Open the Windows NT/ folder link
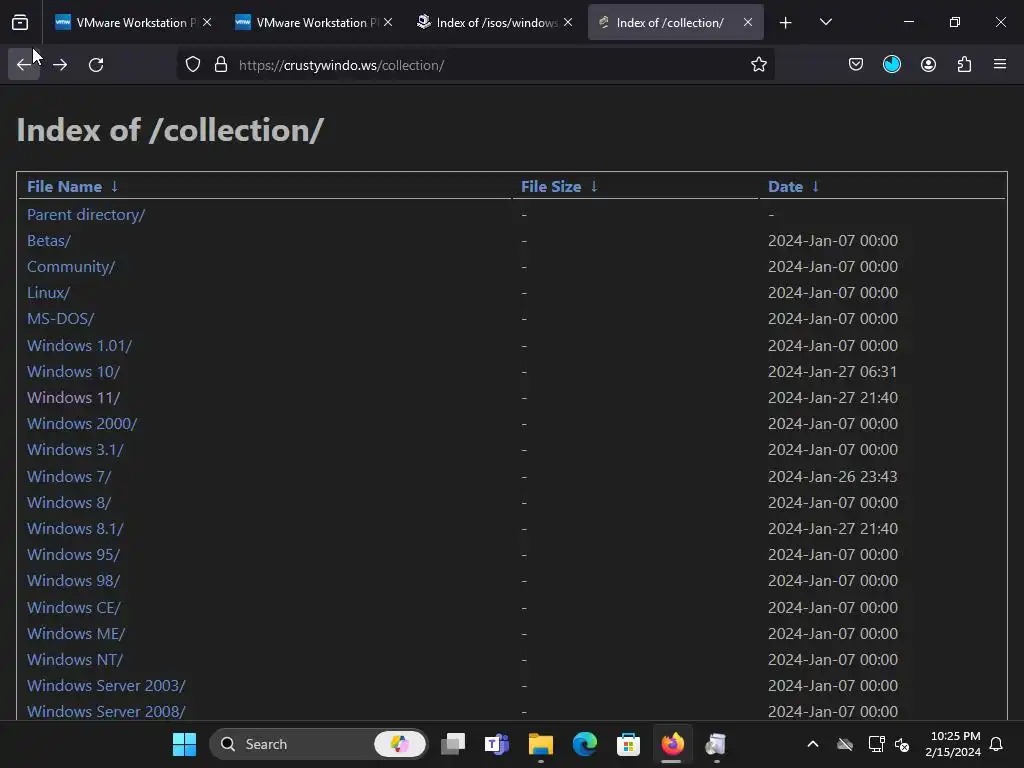Viewport: 1024px width, 768px height. [x=74, y=660]
